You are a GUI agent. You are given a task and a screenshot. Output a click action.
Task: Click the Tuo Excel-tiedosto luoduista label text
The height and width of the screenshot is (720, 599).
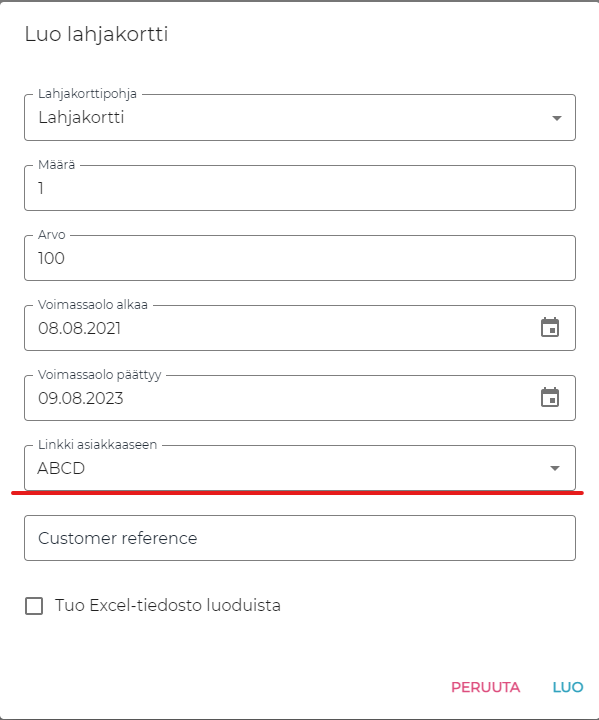coord(168,605)
